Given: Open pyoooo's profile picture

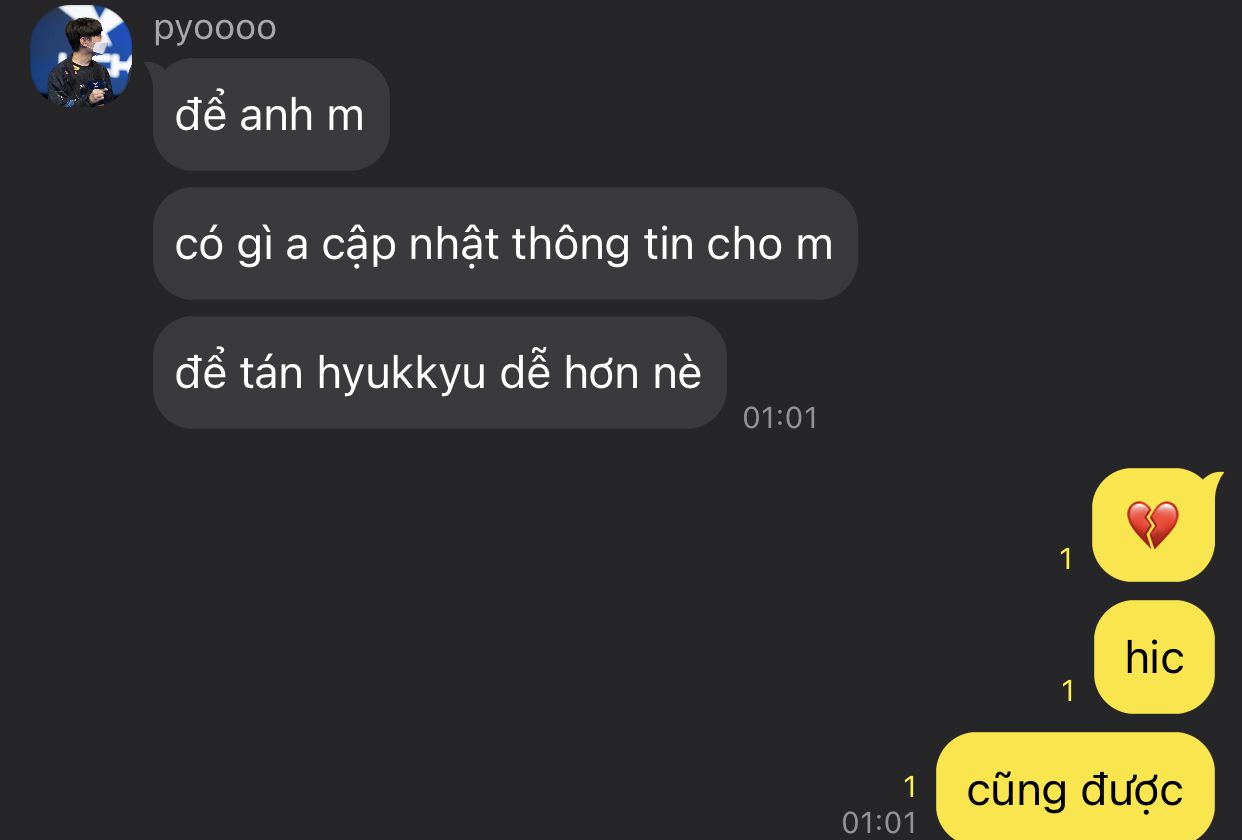Looking at the screenshot, I should pos(81,57).
